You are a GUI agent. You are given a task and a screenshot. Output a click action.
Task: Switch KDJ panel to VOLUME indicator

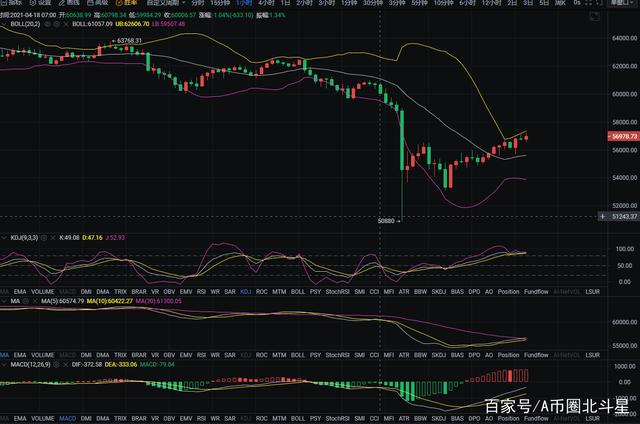coord(42,292)
